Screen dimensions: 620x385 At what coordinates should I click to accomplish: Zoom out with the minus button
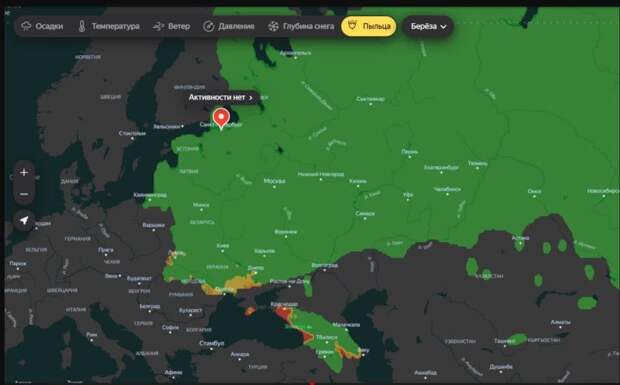[x=24, y=194]
